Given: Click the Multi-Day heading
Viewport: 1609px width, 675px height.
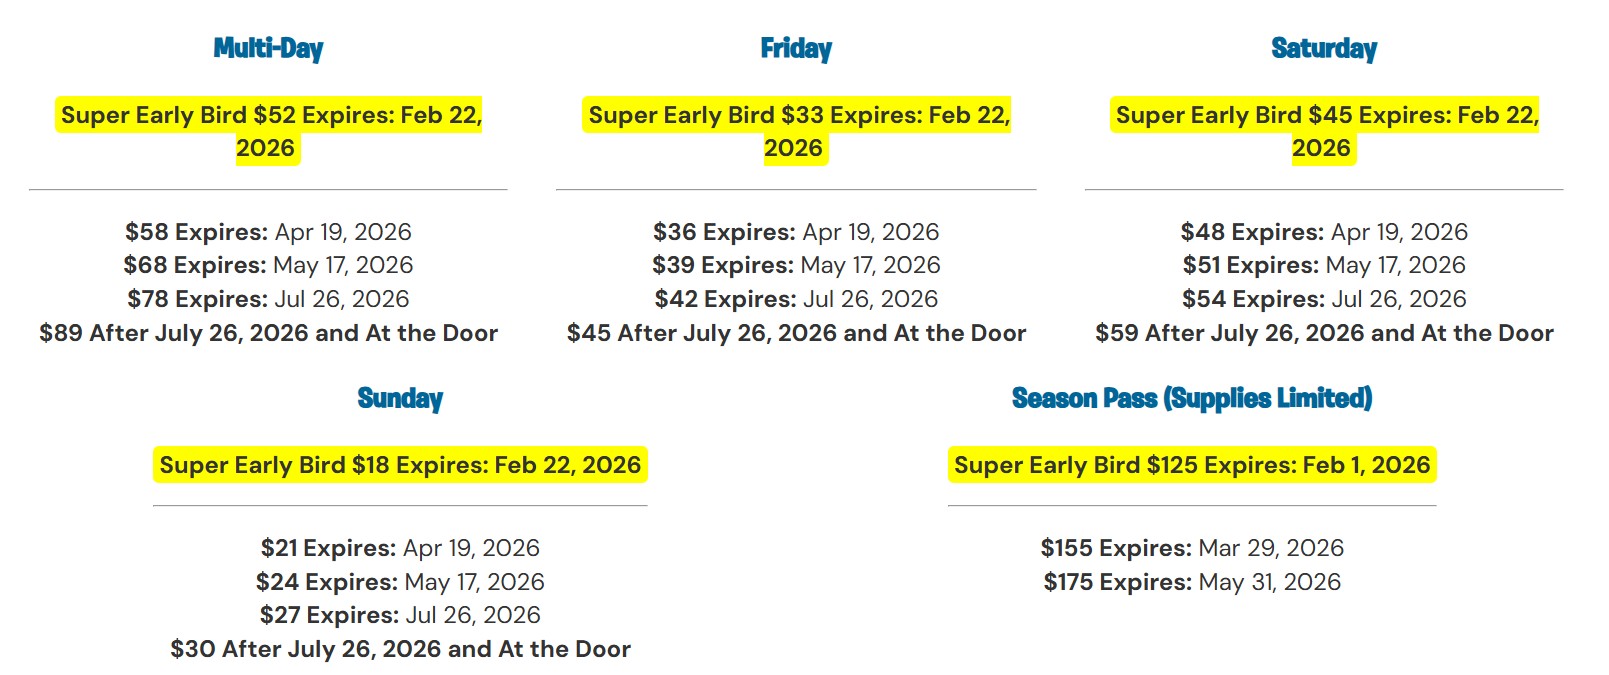Looking at the screenshot, I should 268,48.
